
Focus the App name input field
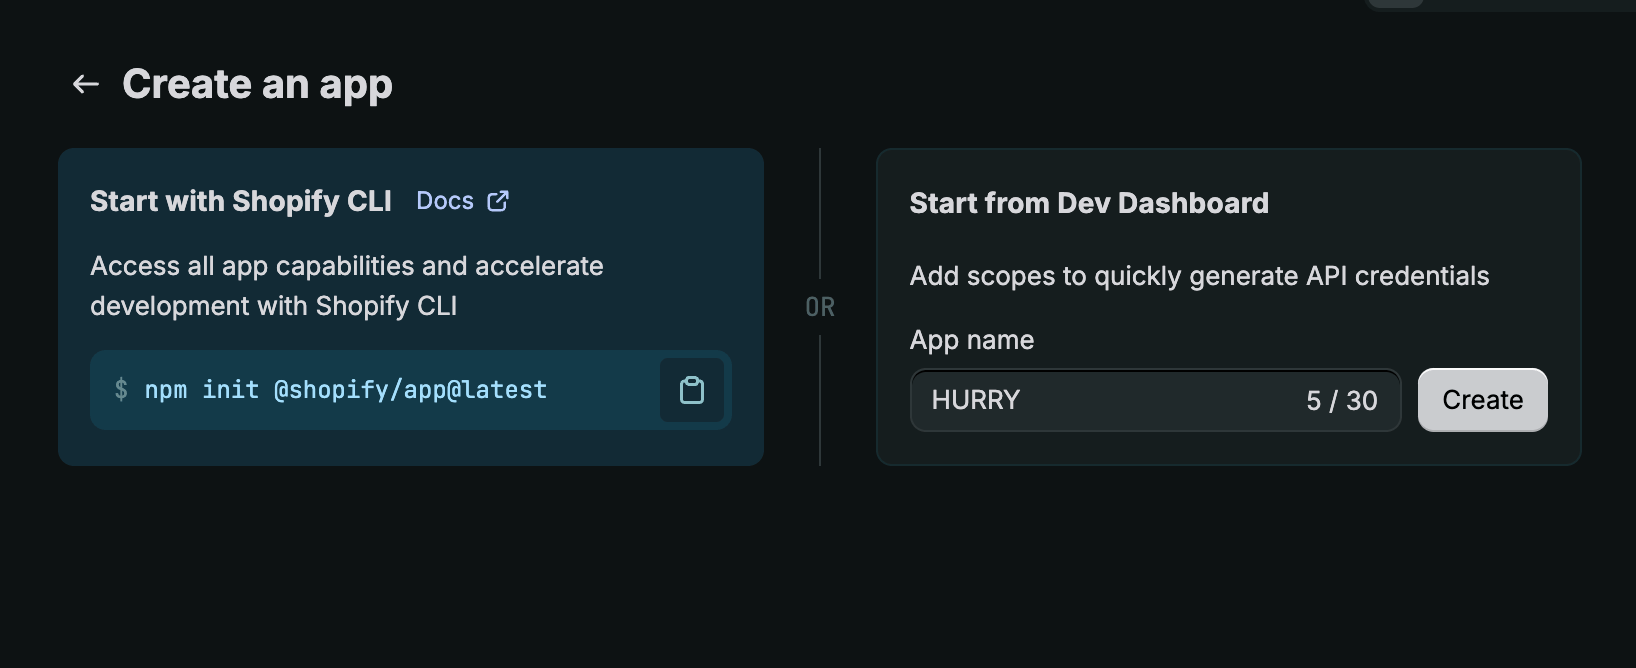(x=1155, y=400)
